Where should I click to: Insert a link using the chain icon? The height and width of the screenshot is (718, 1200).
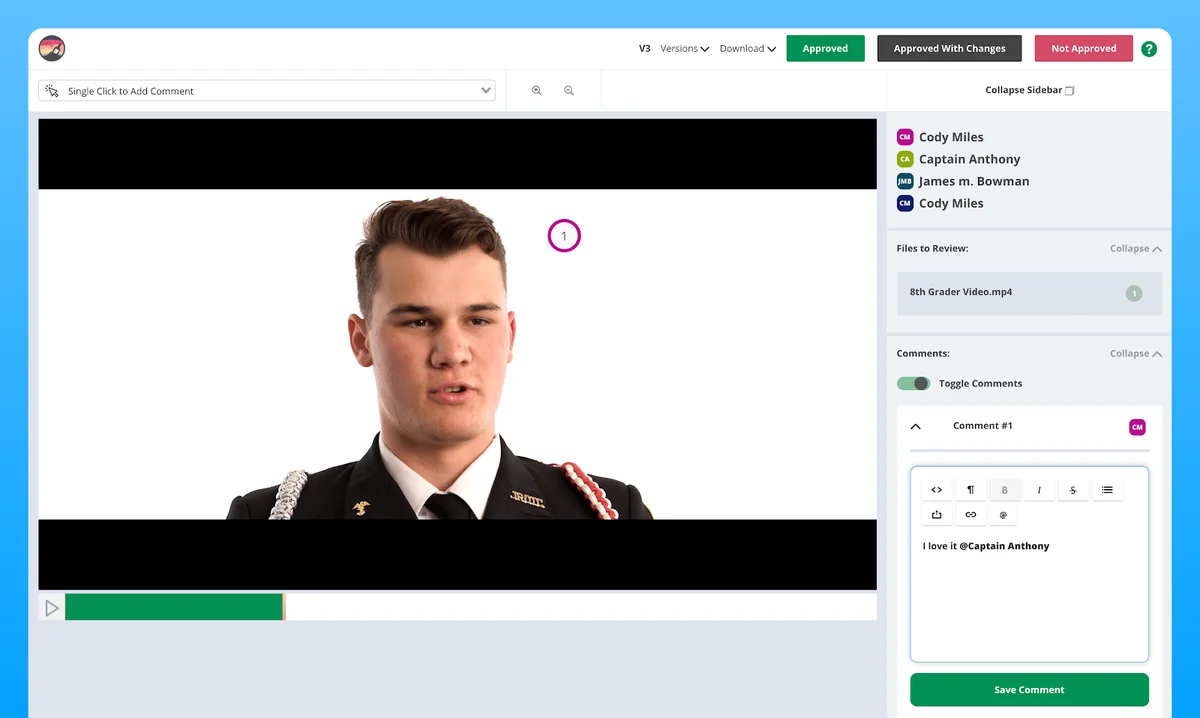click(x=971, y=515)
